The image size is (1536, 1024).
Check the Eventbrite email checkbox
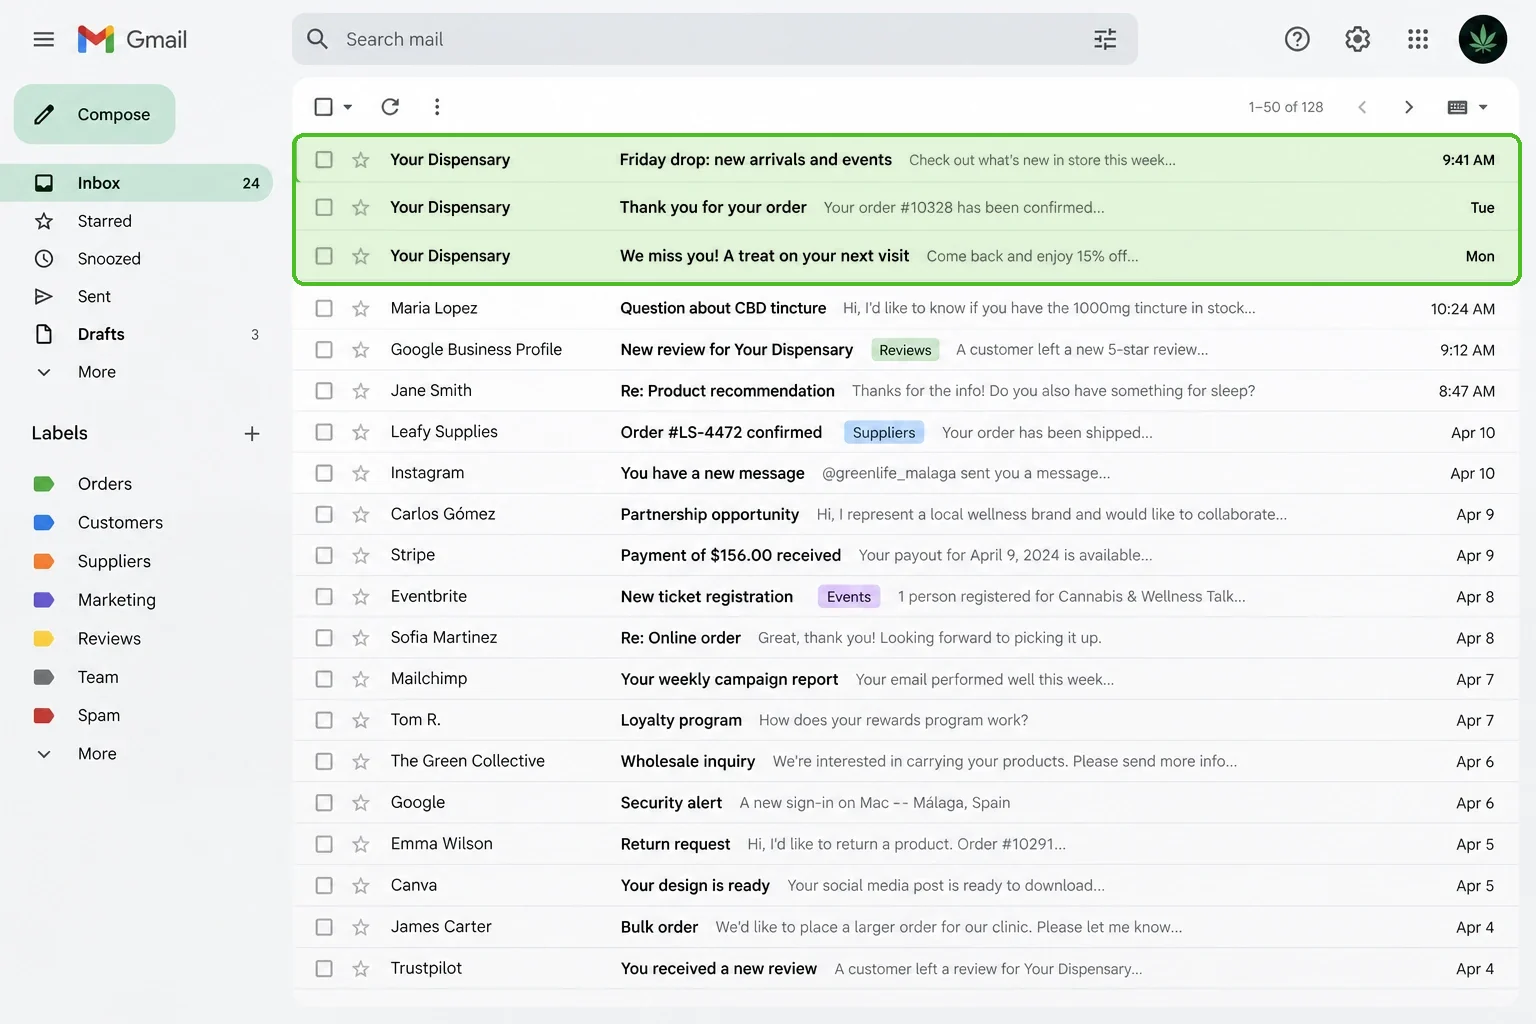[324, 596]
